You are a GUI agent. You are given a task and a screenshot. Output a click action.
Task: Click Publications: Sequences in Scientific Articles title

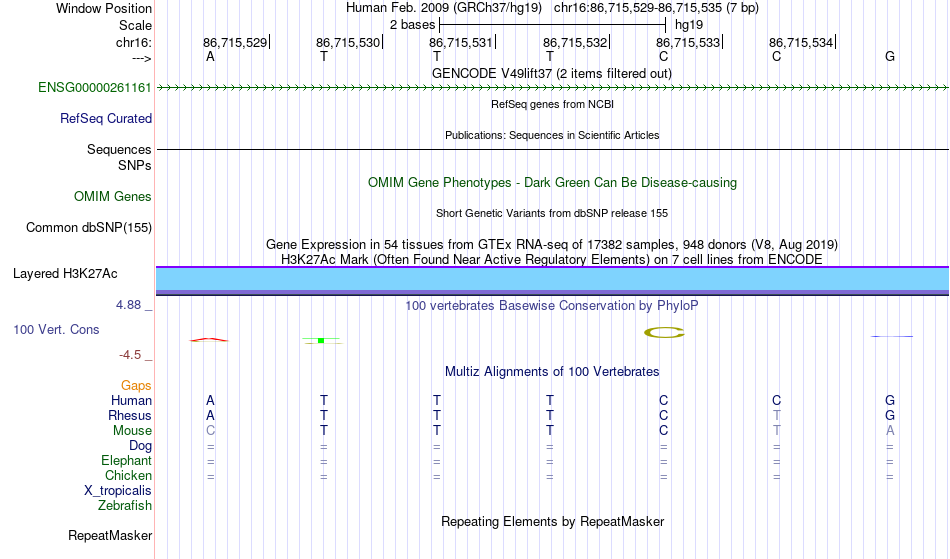point(552,135)
